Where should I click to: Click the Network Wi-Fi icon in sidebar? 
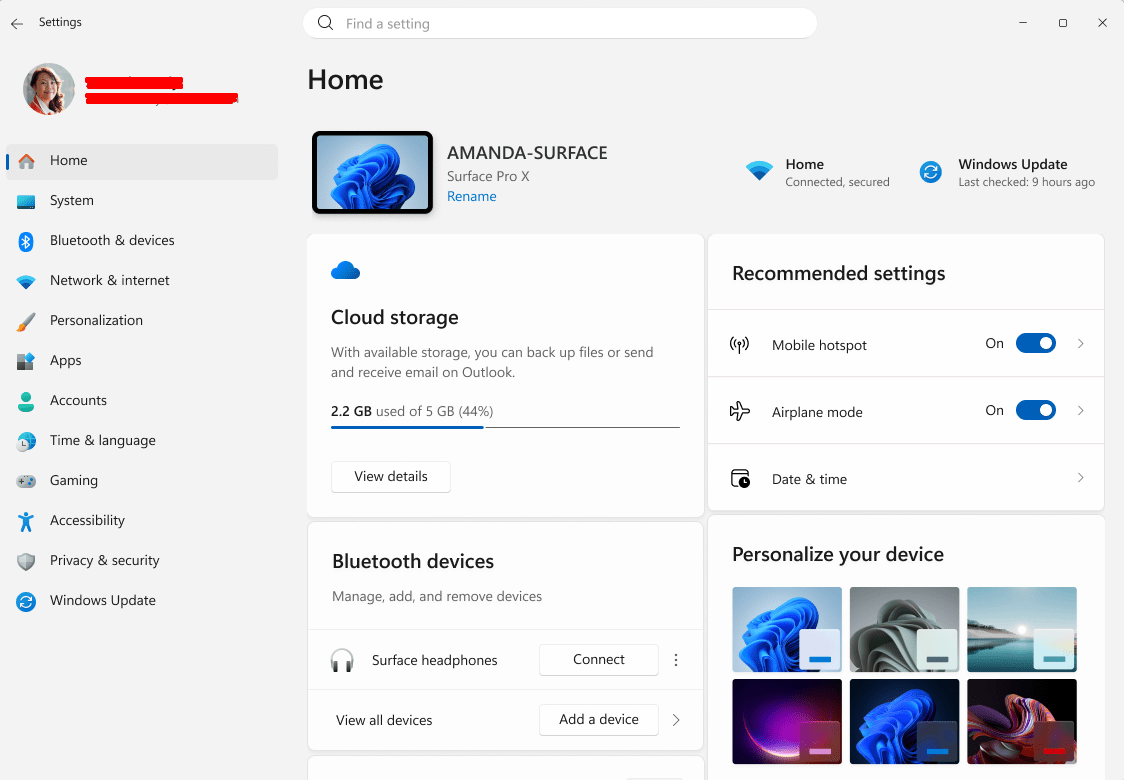point(27,282)
